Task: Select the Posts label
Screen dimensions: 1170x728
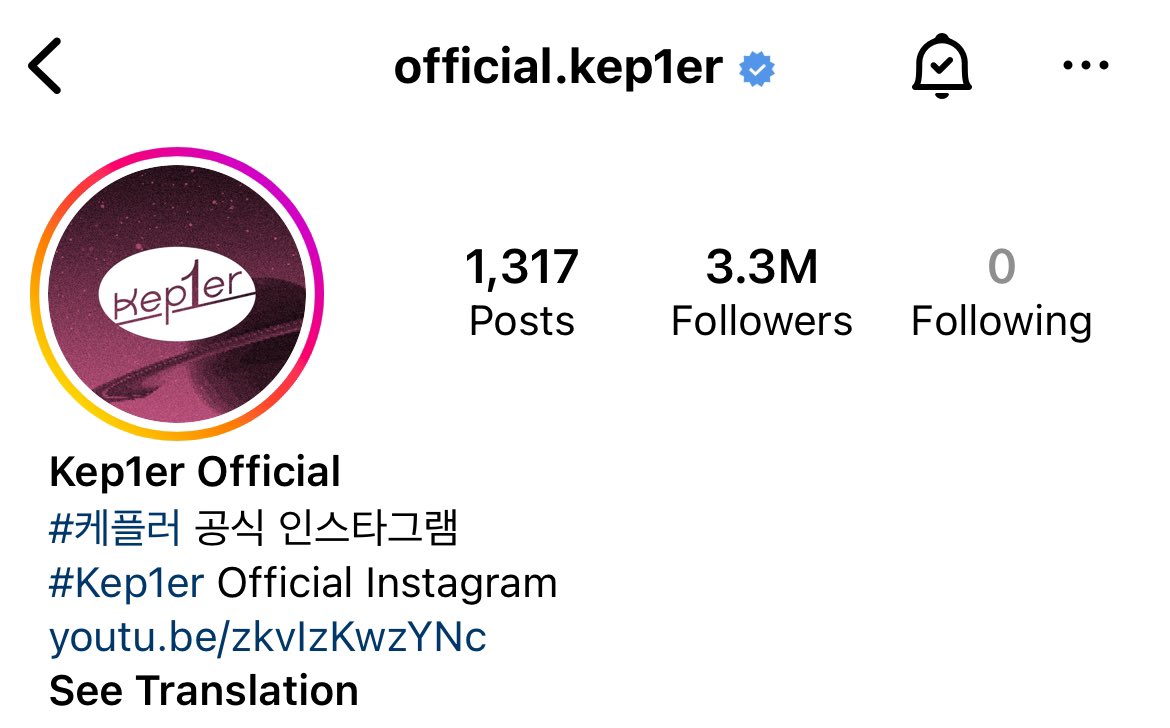Action: tap(522, 321)
